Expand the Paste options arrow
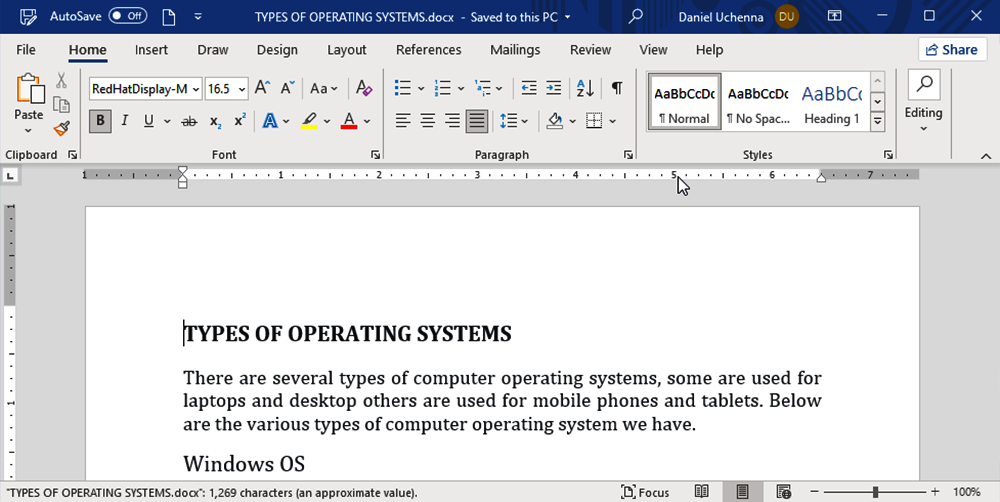 [29, 131]
